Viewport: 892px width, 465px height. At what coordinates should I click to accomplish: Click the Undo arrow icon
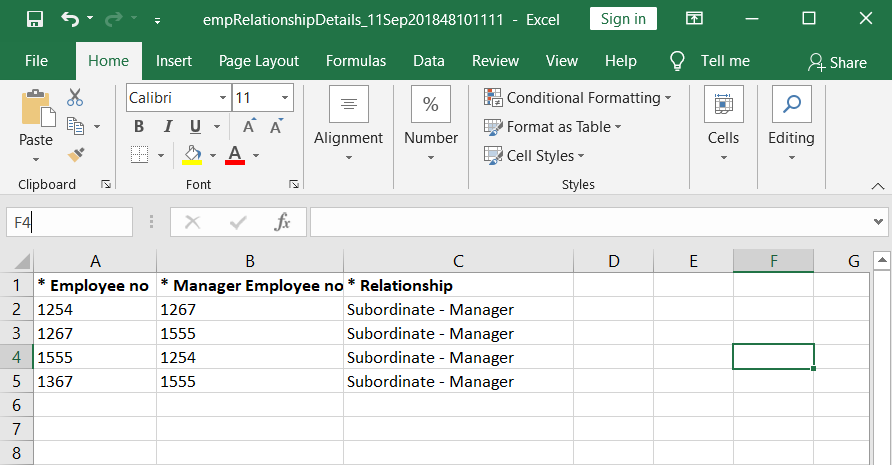(70, 19)
